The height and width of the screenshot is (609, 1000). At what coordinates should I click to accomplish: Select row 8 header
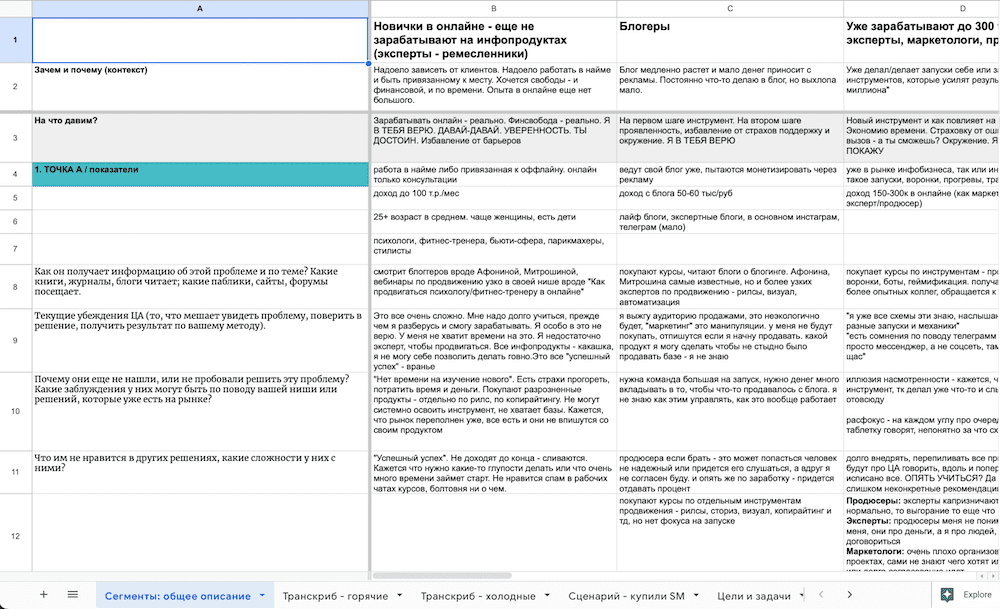[15, 288]
